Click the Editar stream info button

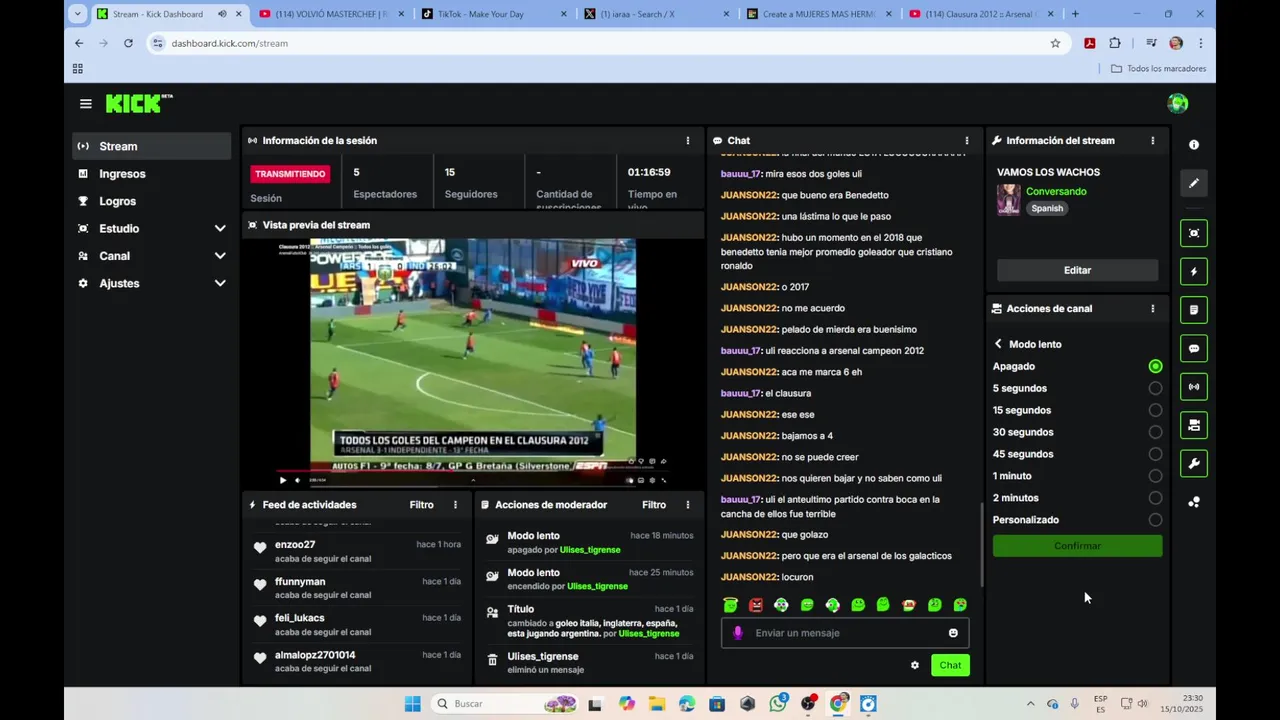click(1077, 270)
